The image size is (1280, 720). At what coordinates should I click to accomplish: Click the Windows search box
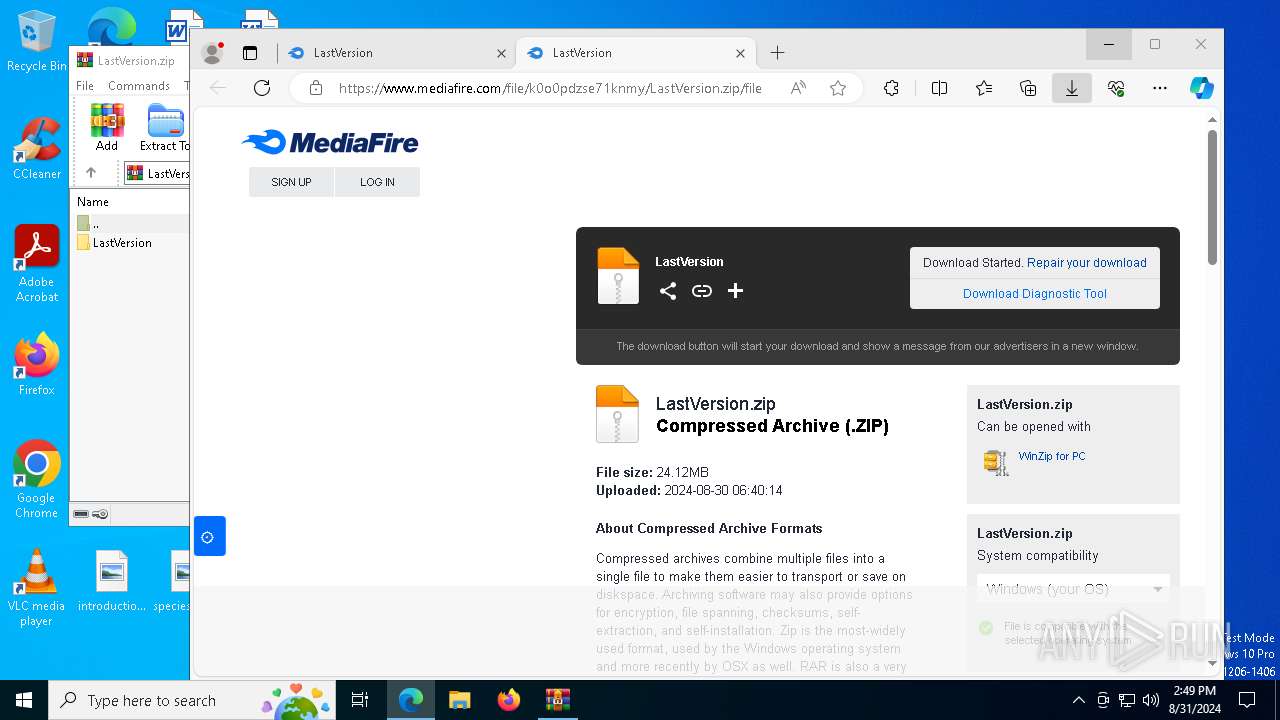coord(192,700)
